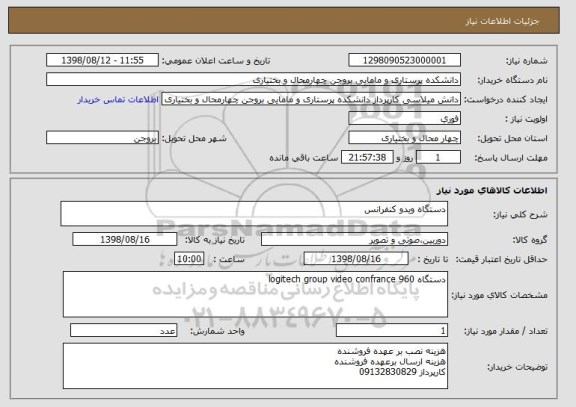Click the label حداقل تاریخ اعتبار قیمت
Image resolution: width=576 pixels, height=407 pixels.
pyautogui.click(x=501, y=259)
